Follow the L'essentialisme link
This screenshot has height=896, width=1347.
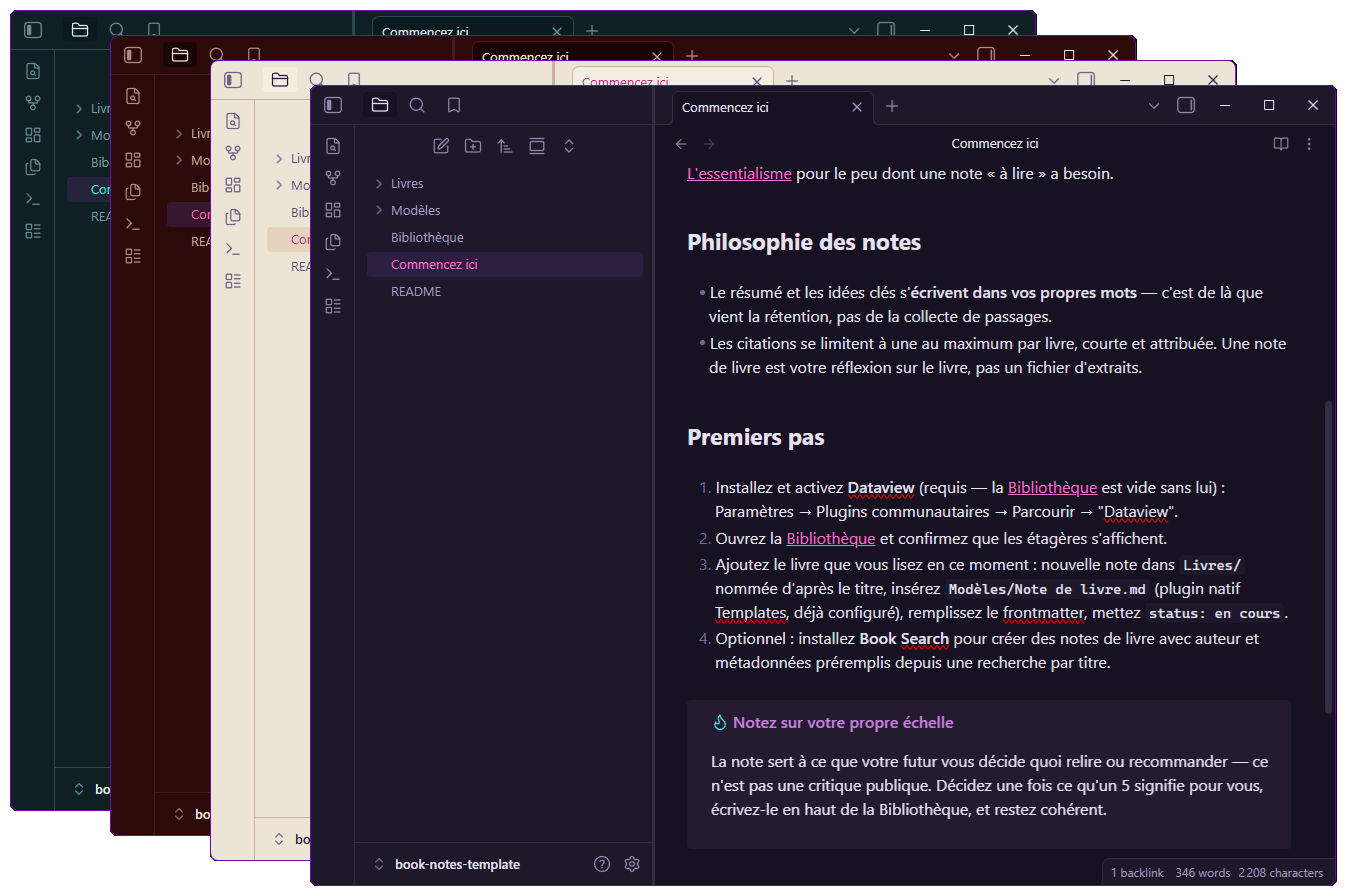coord(739,173)
